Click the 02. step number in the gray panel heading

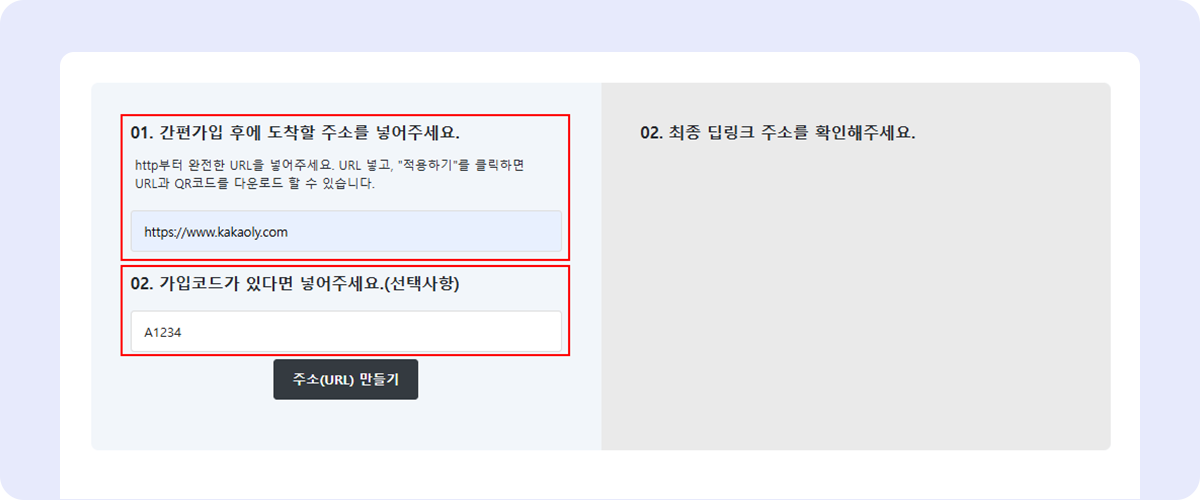(652, 132)
